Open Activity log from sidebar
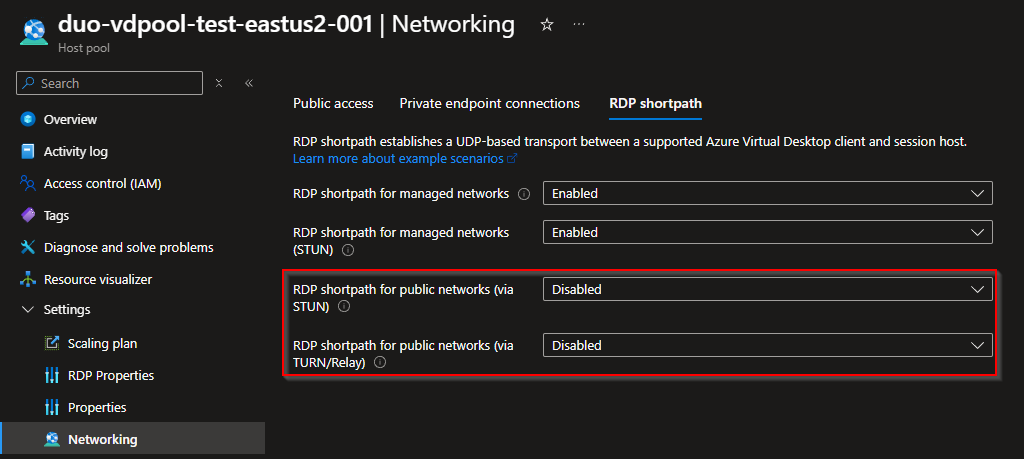Screen dimensions: 1024x459 [75, 151]
